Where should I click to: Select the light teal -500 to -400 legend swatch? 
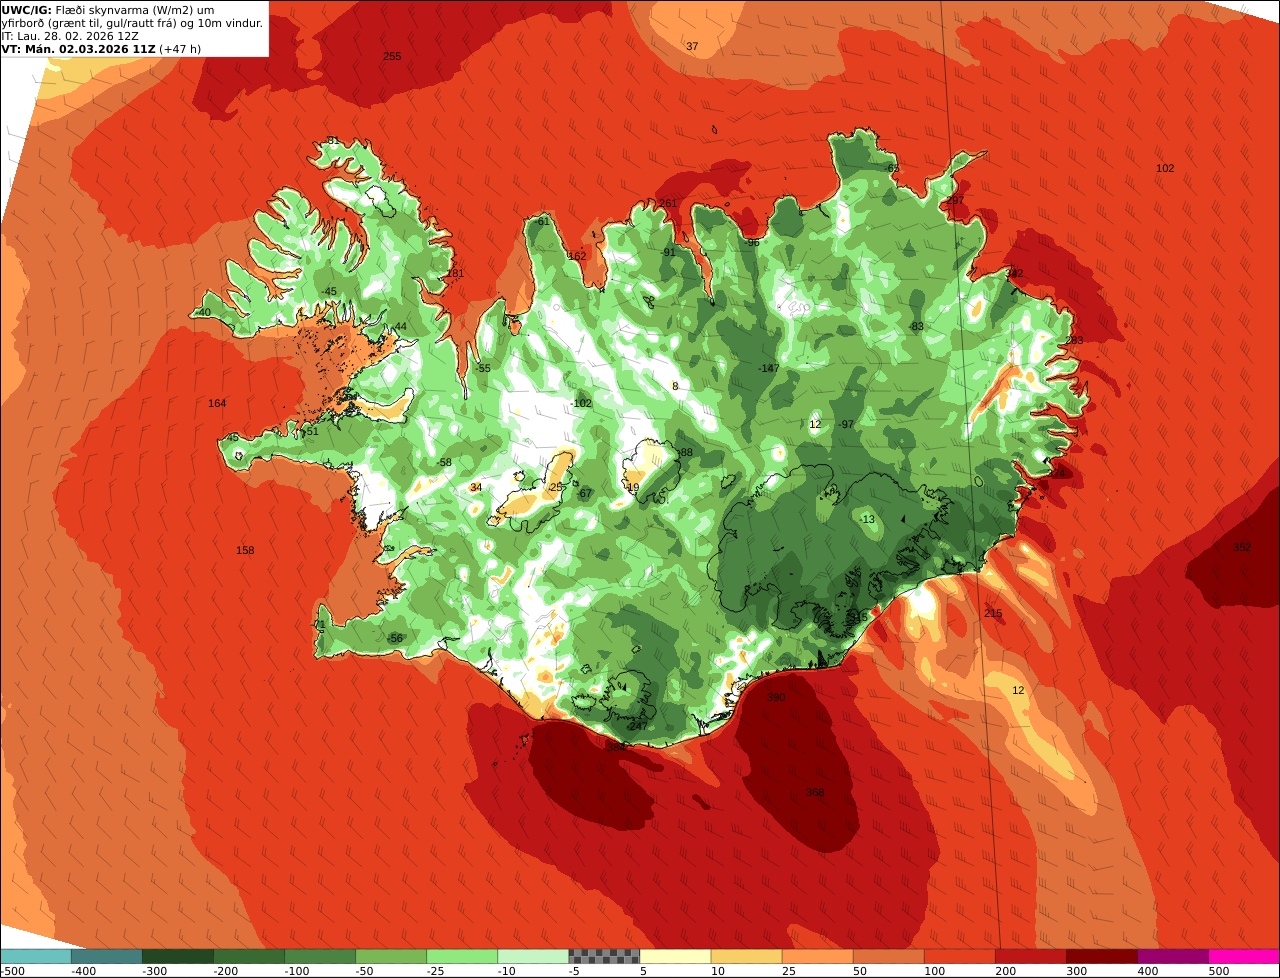(35, 956)
